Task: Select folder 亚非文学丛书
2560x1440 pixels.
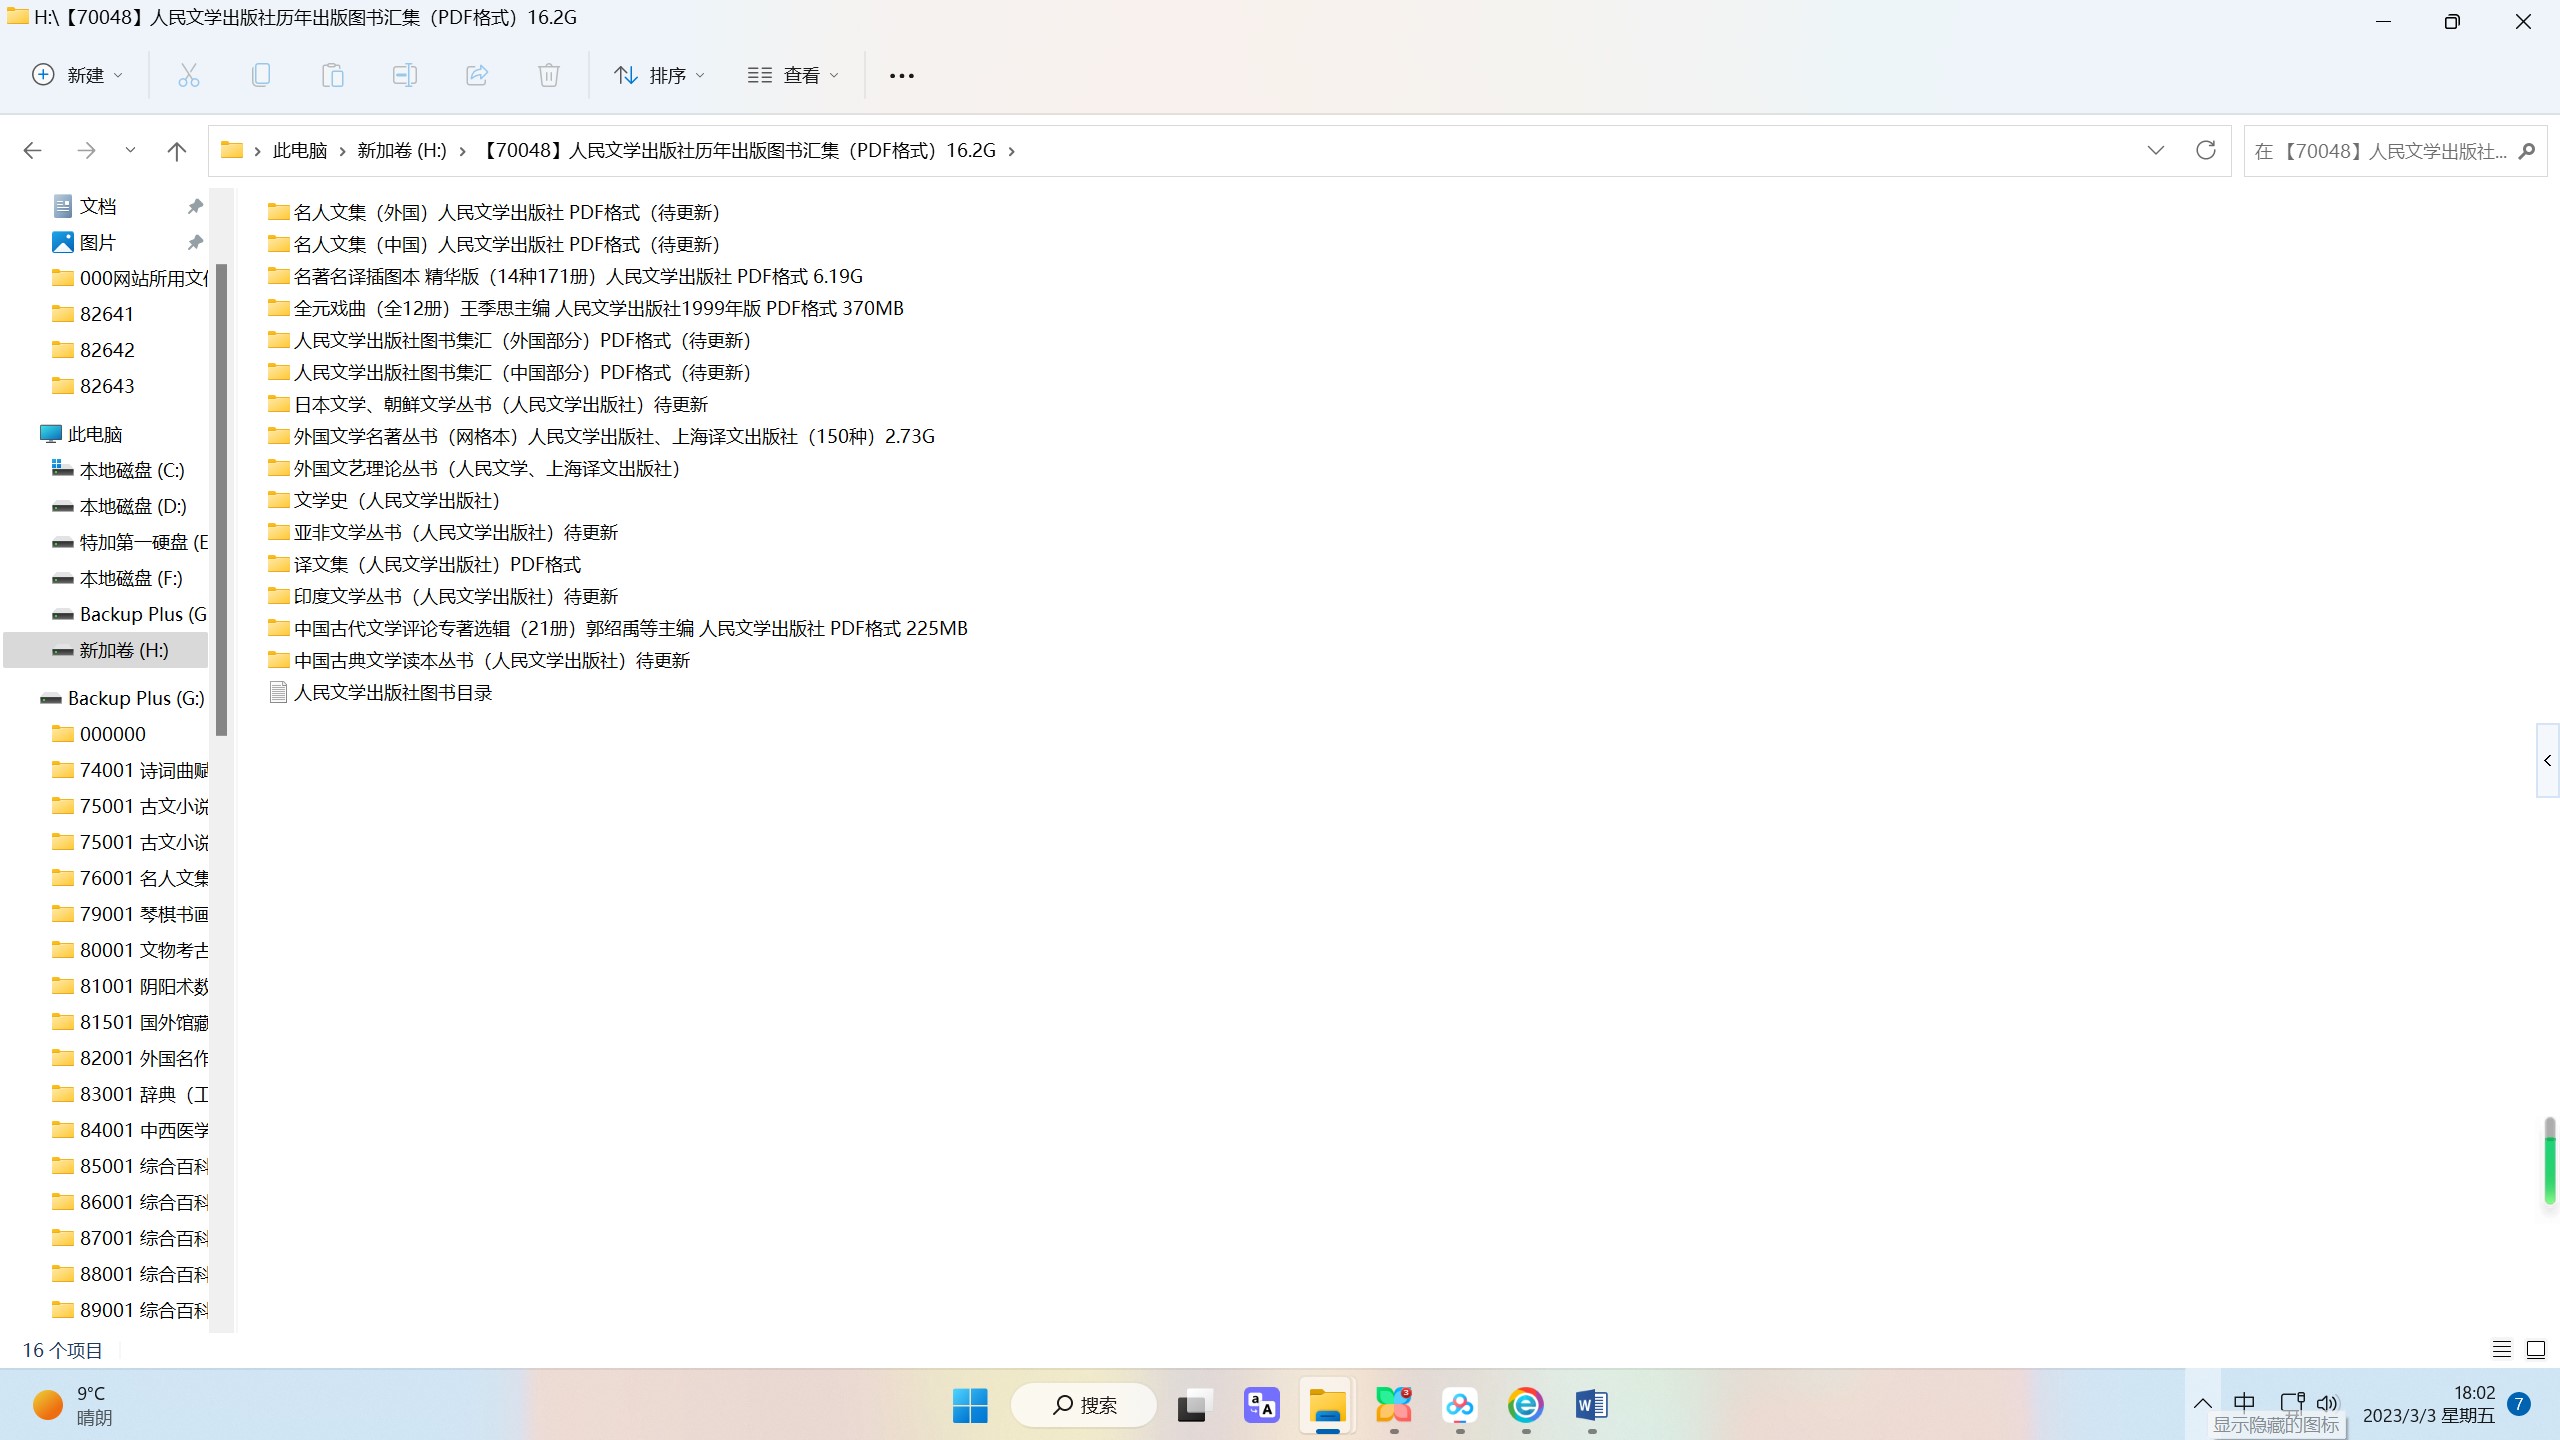Action: (443, 532)
